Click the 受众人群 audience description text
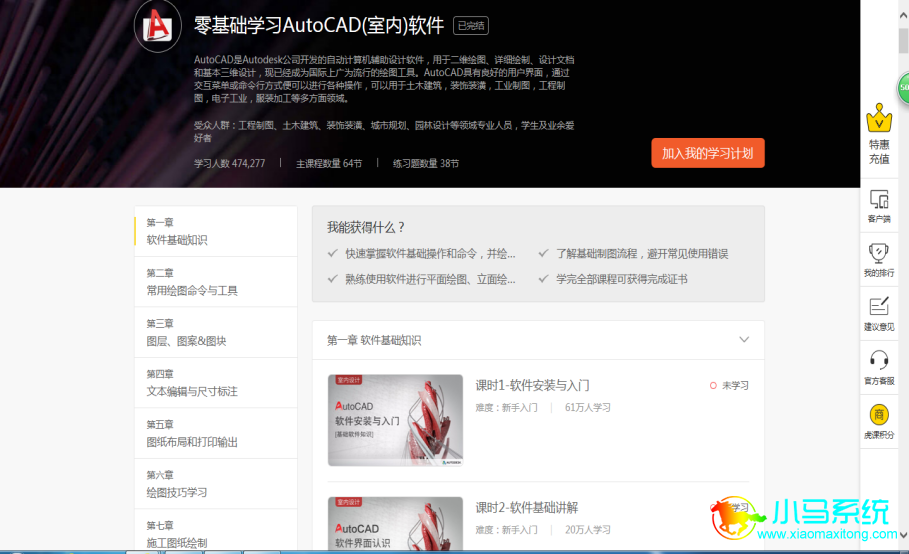909x554 pixels. coord(384,132)
